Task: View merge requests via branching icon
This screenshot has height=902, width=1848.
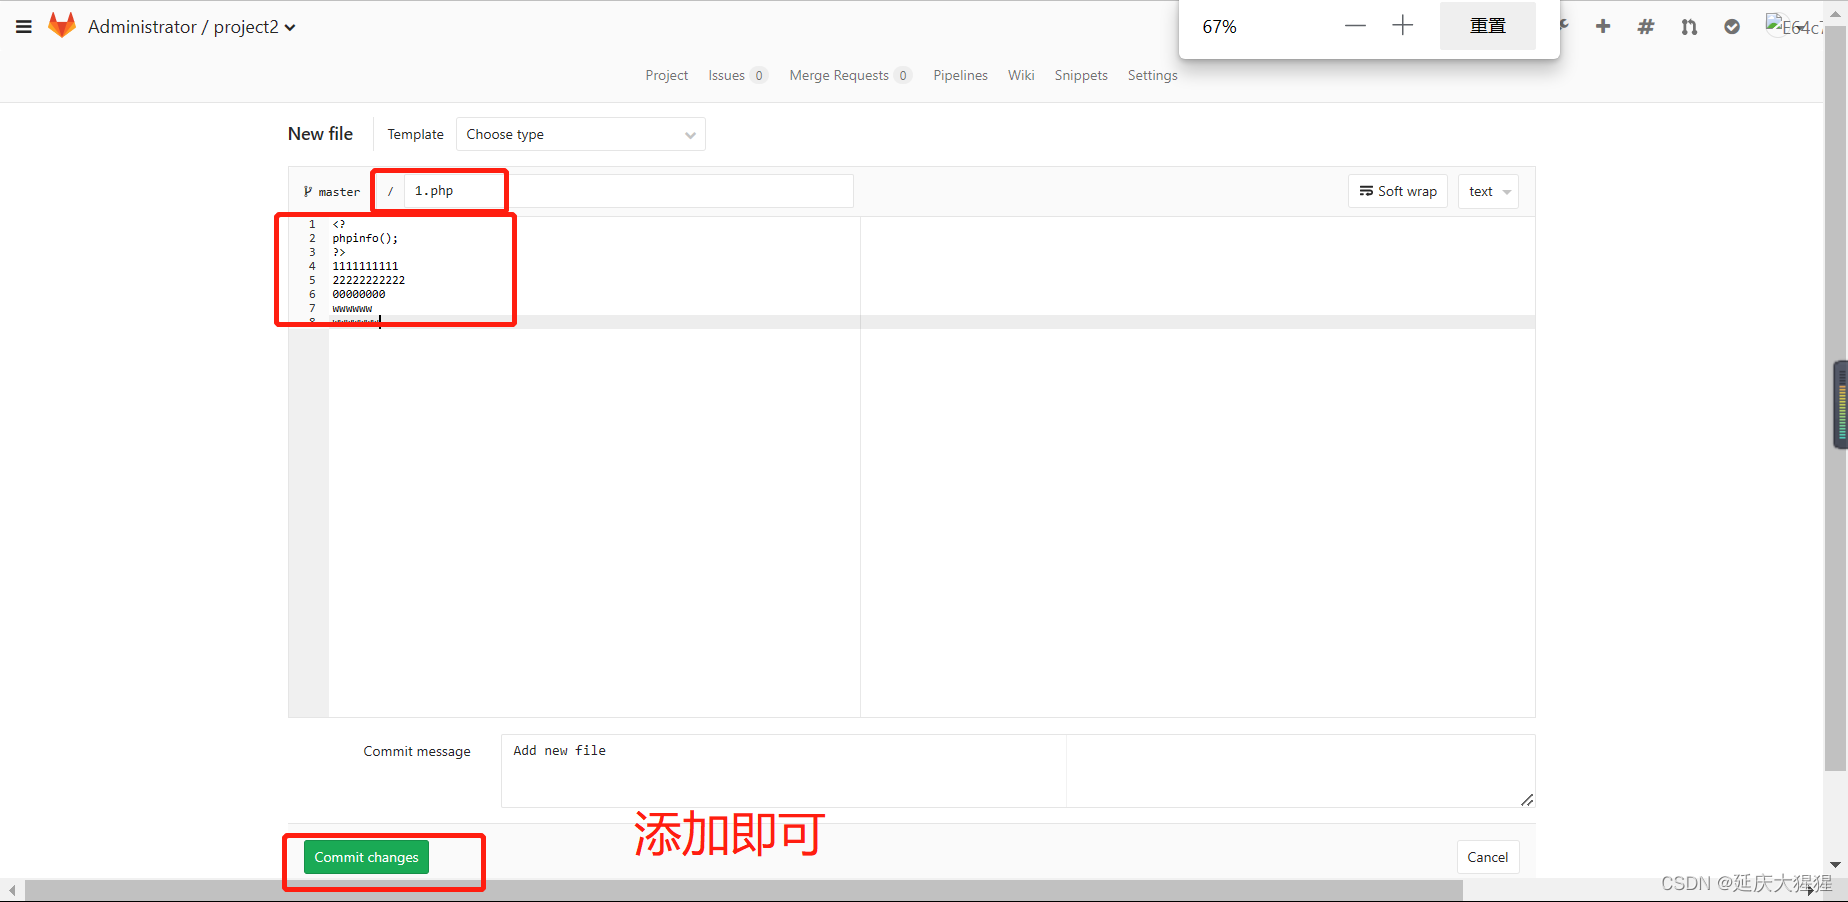Action: (x=1688, y=26)
